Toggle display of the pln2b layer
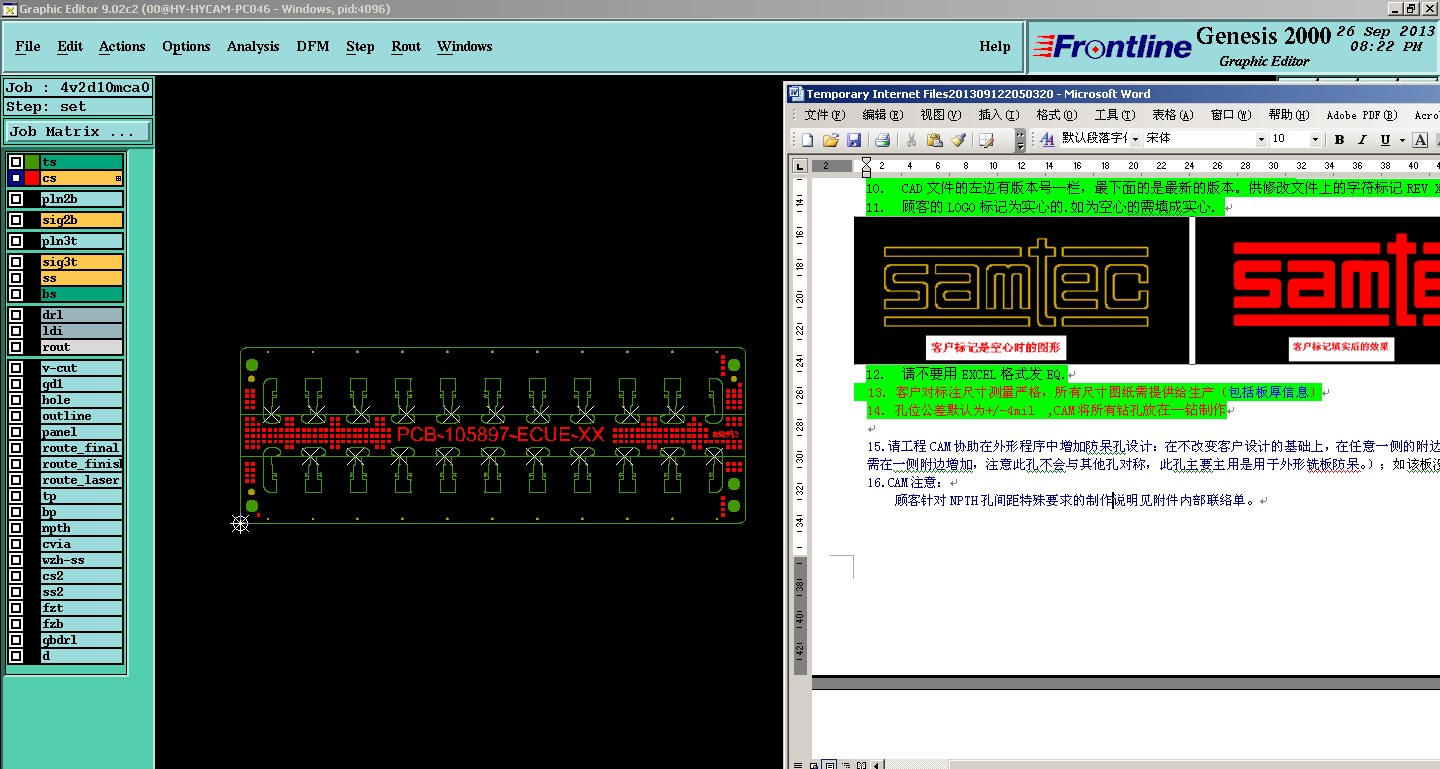 16,199
